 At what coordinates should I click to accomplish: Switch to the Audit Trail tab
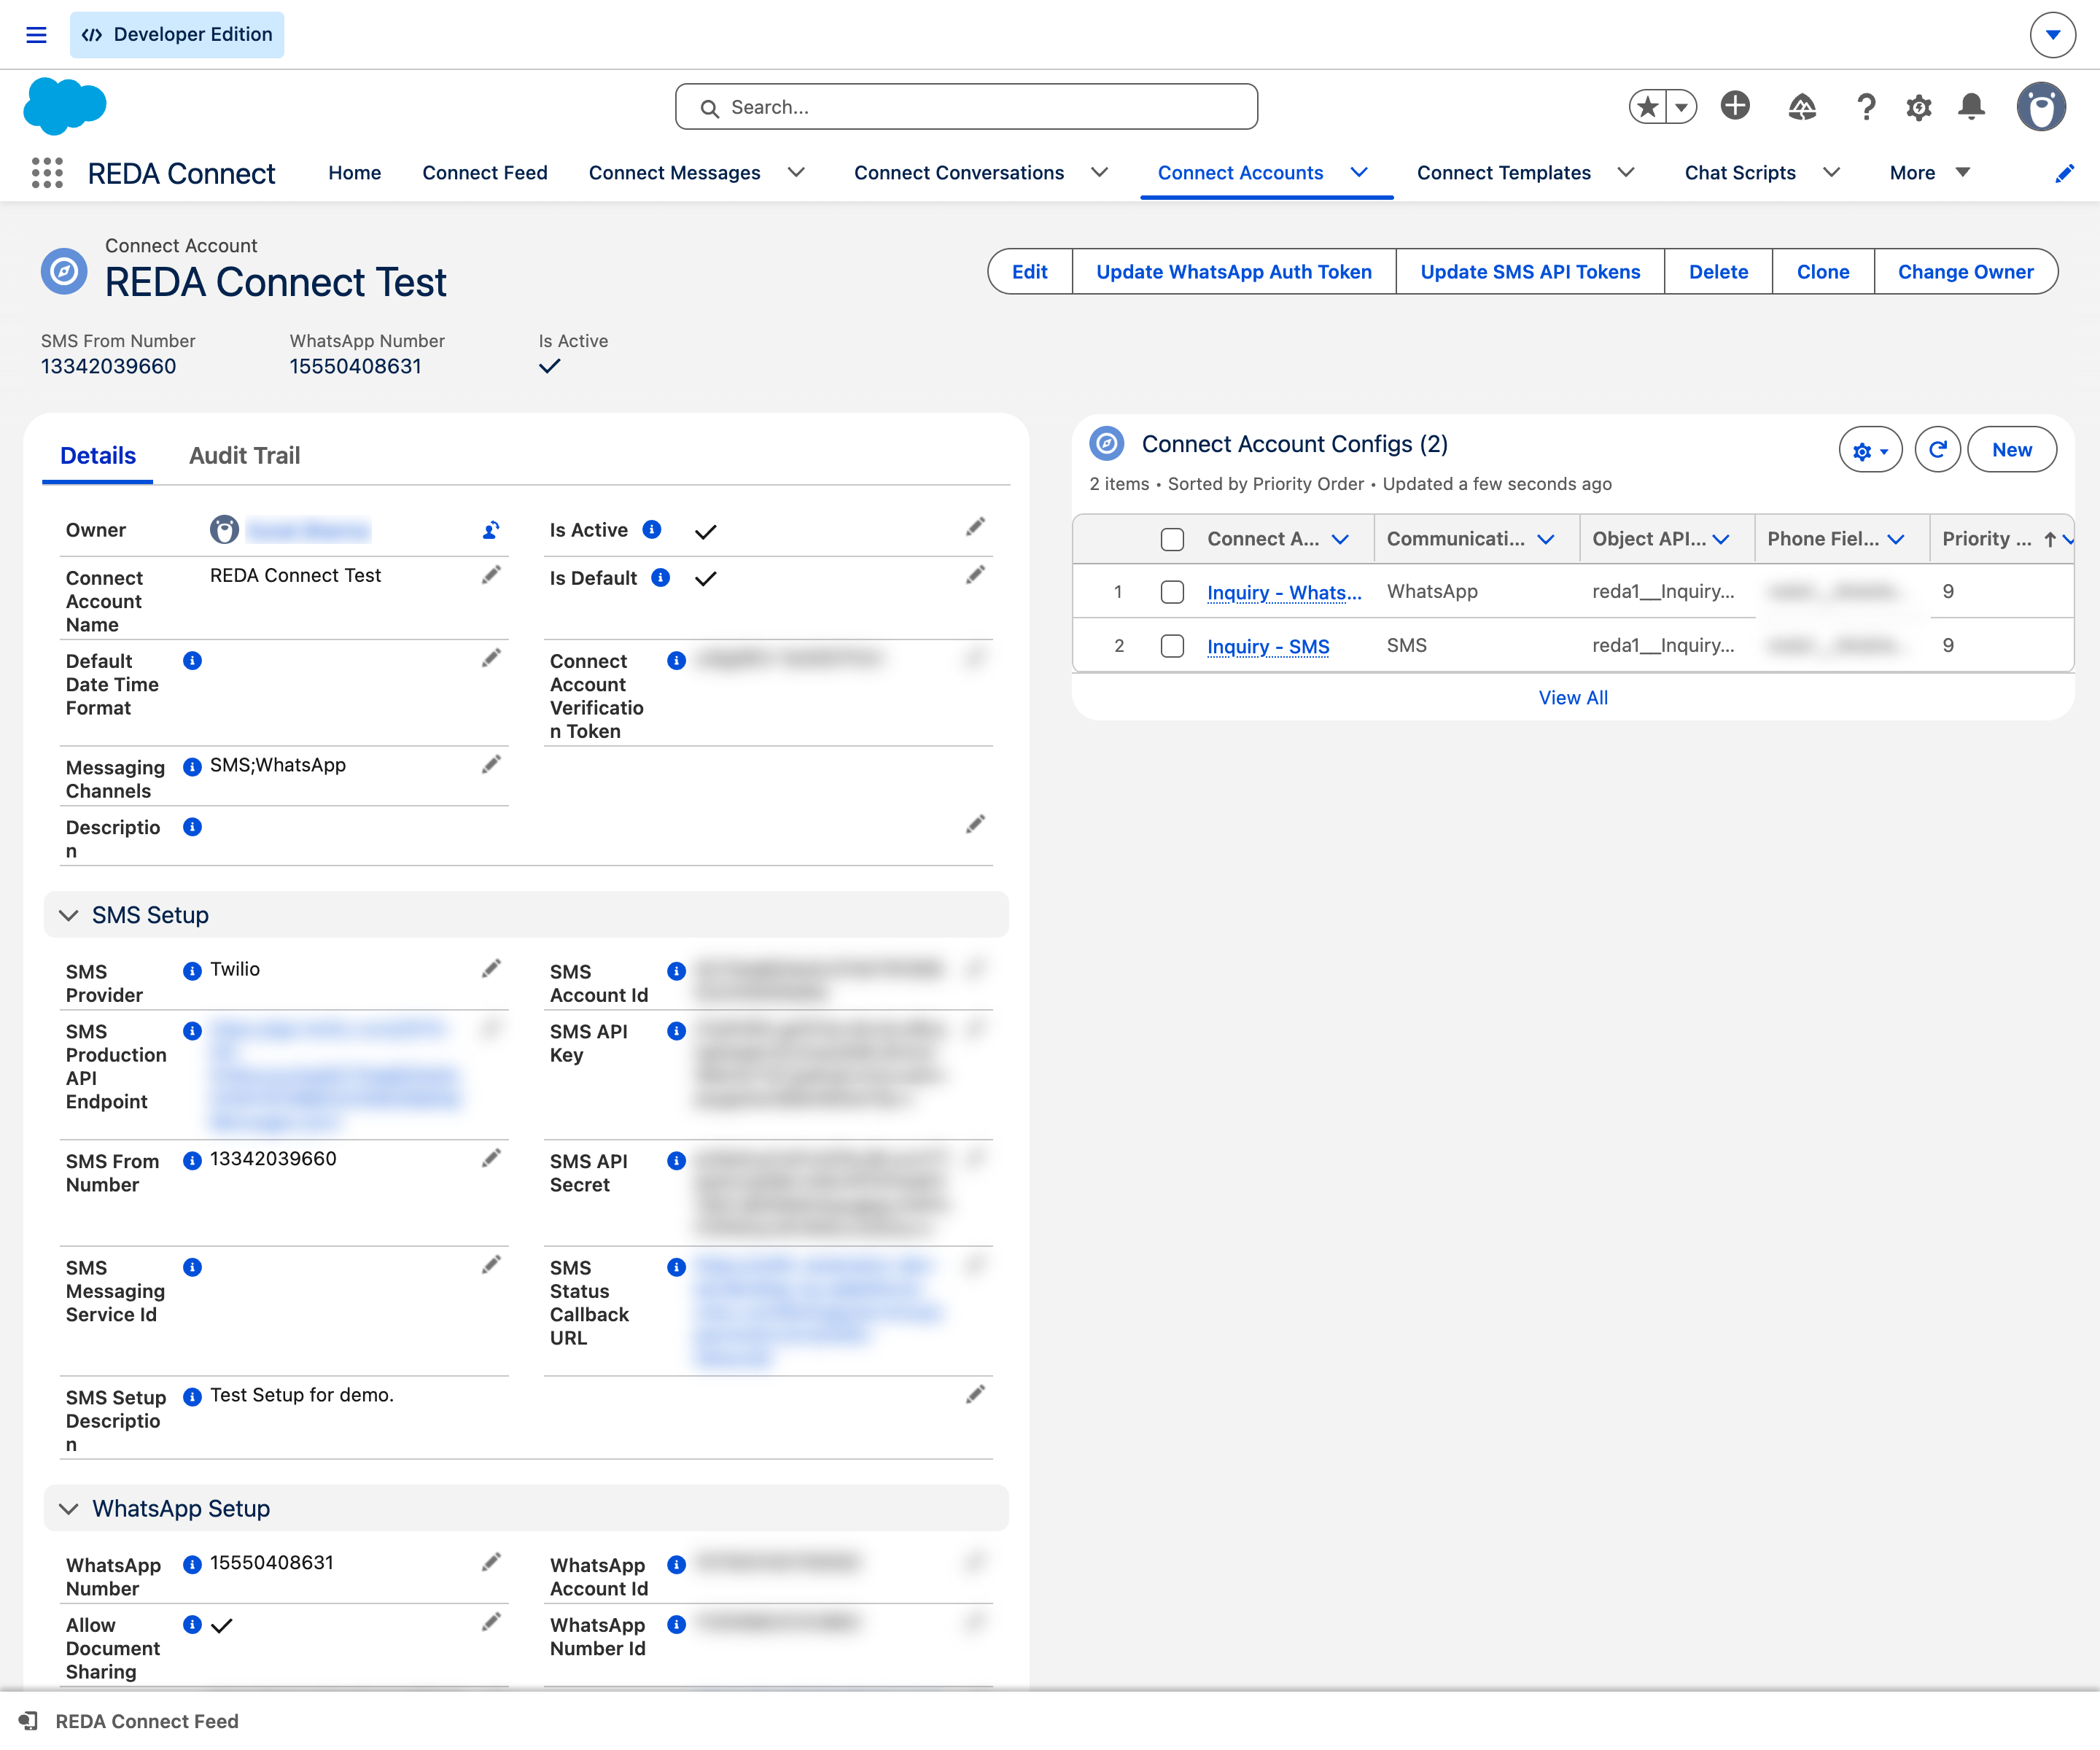tap(245, 456)
